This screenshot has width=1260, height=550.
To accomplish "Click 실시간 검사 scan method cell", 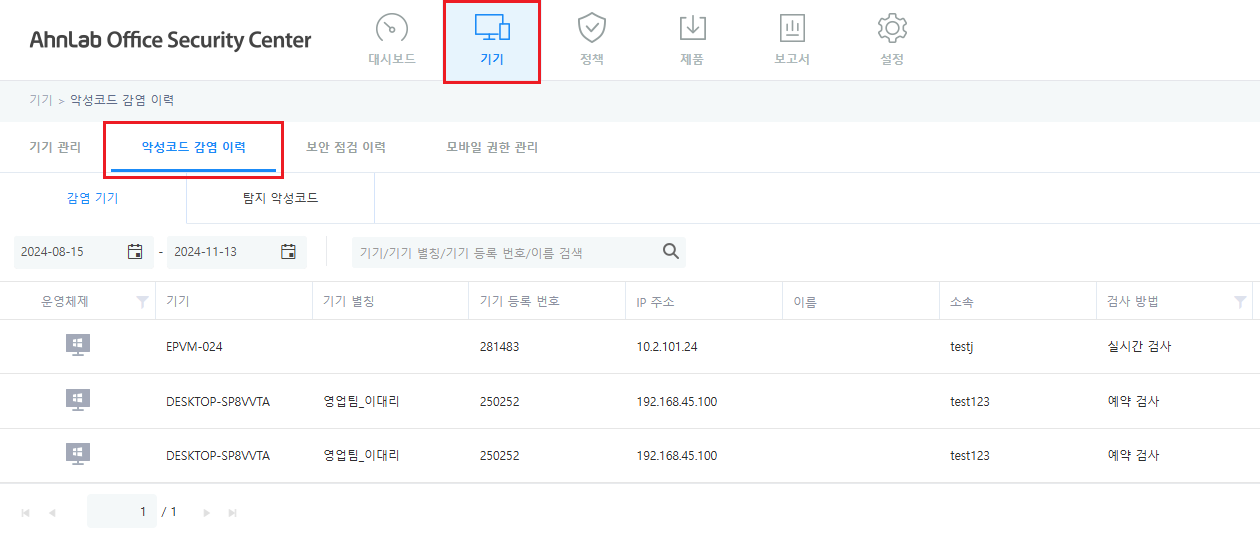I will click(1139, 347).
